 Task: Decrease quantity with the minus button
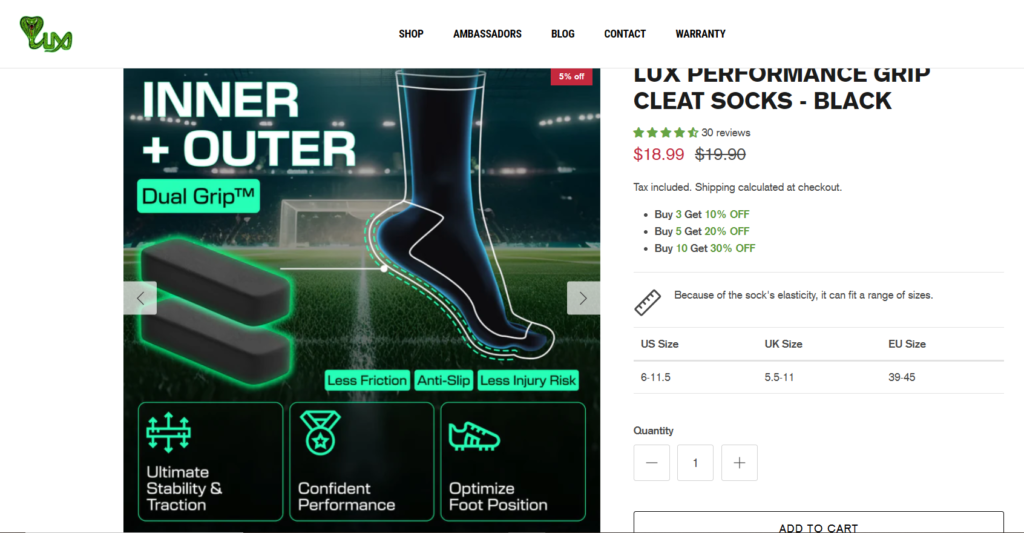point(651,462)
